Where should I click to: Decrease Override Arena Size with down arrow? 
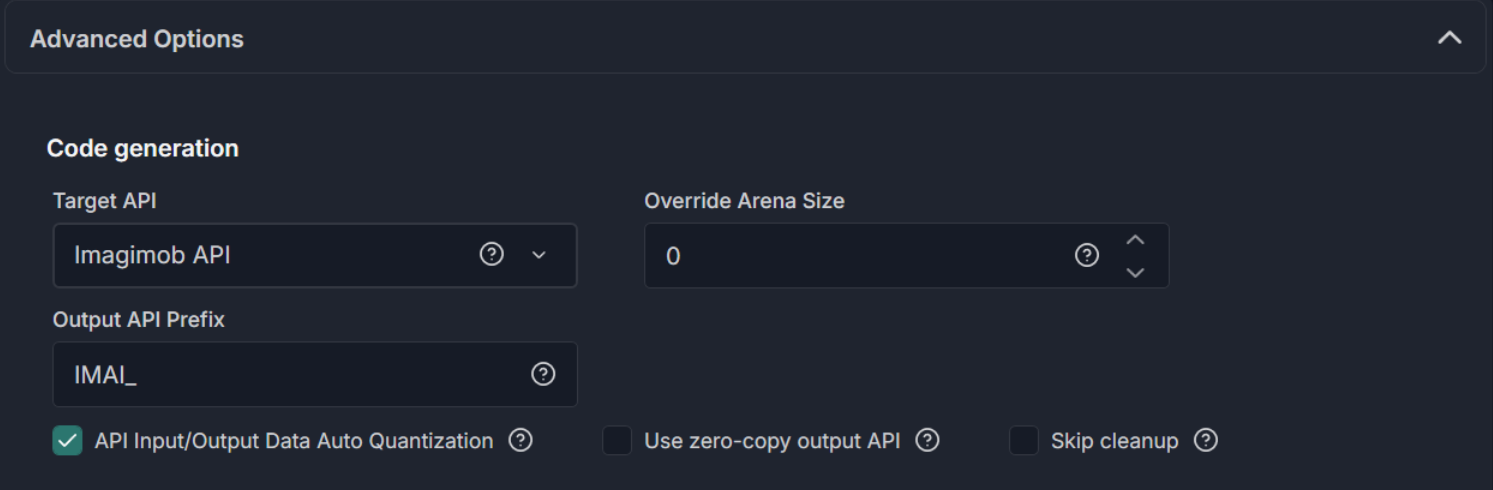click(x=1135, y=272)
